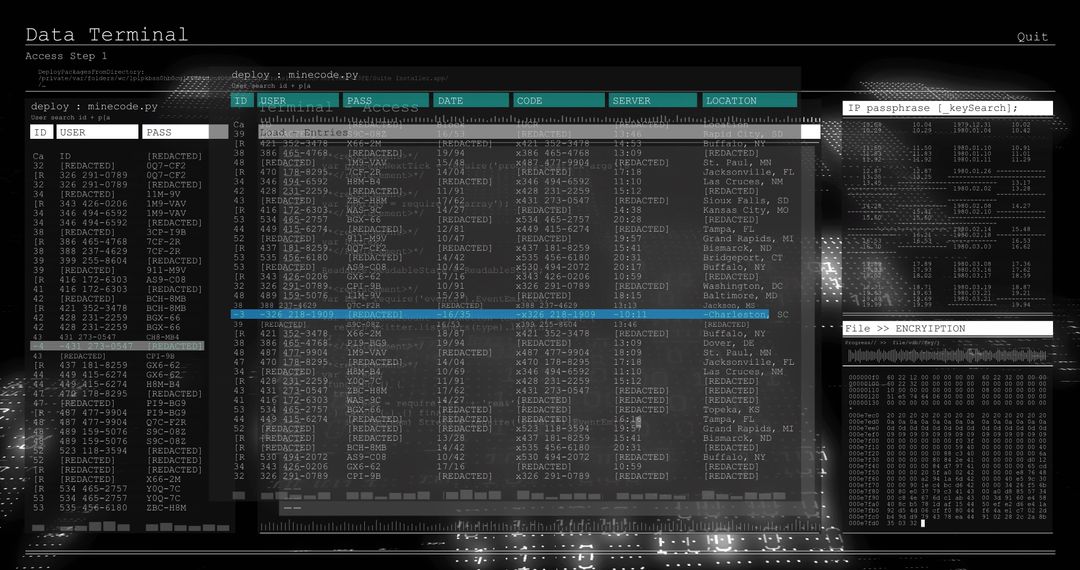Click the CODE column header

tap(558, 101)
